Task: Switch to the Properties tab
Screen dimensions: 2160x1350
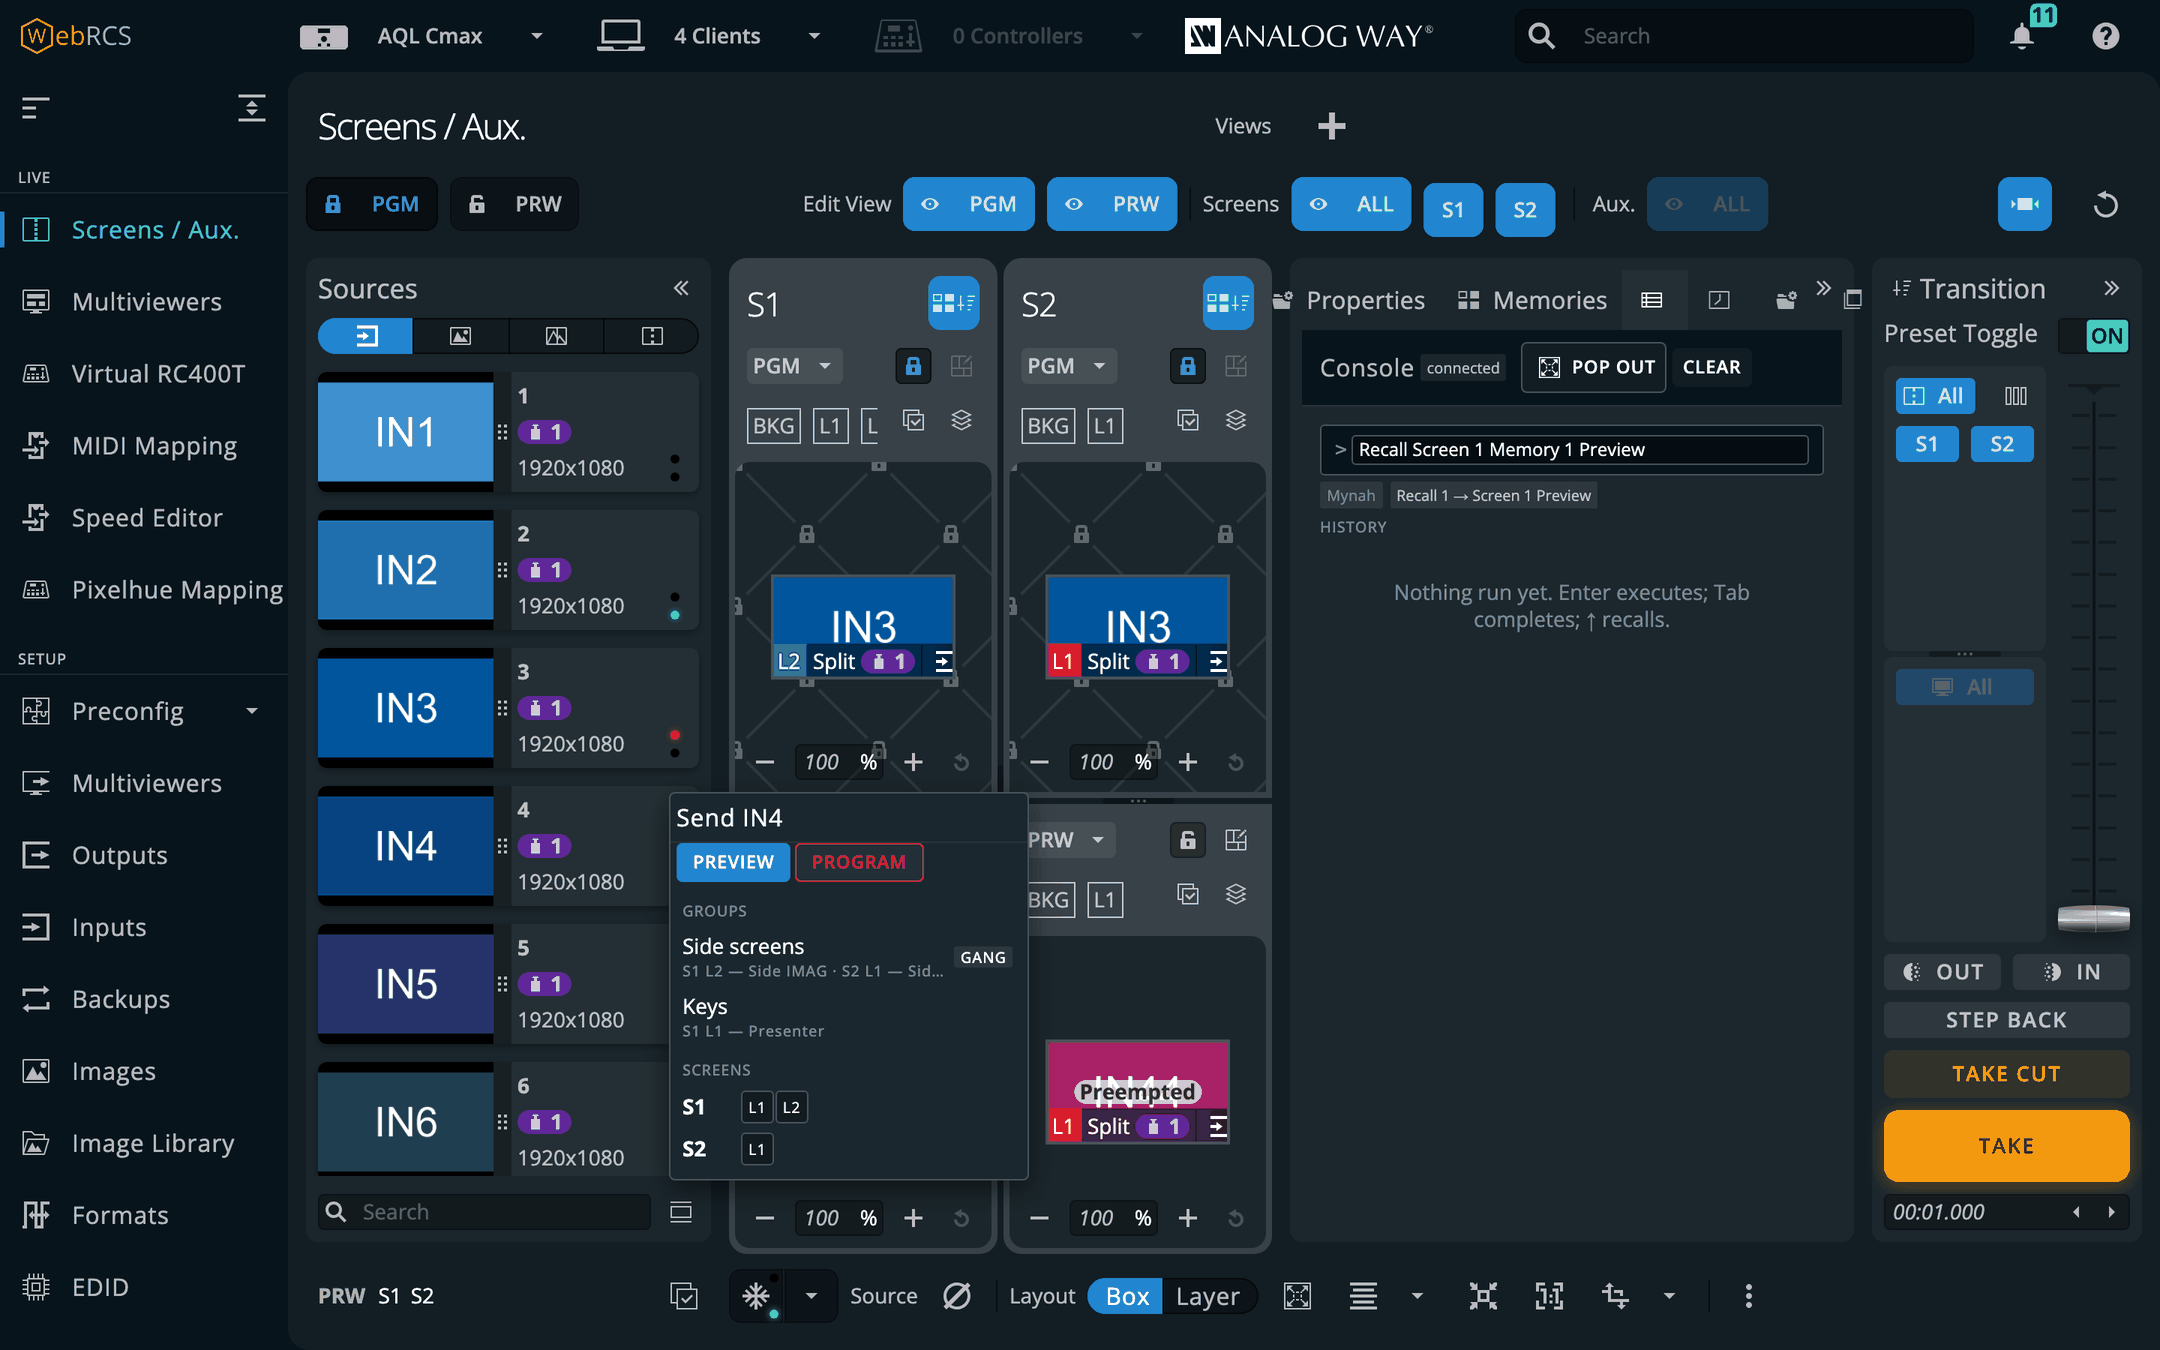Action: 1365,300
